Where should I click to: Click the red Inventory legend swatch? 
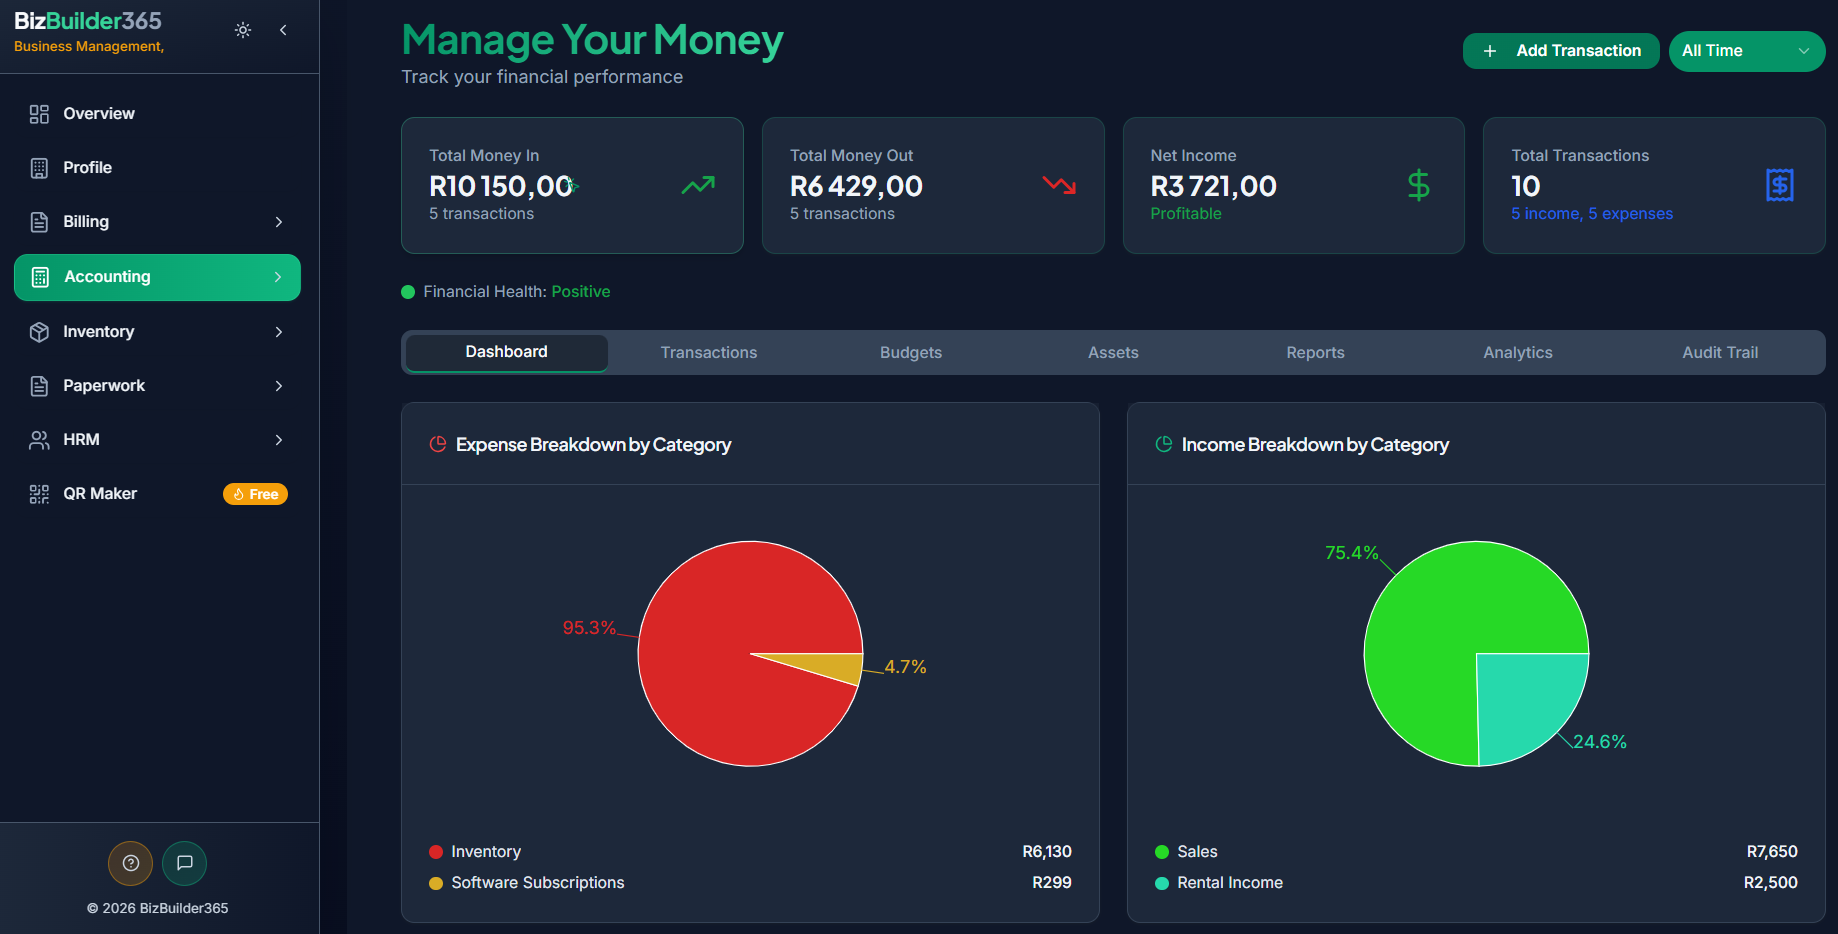[436, 852]
